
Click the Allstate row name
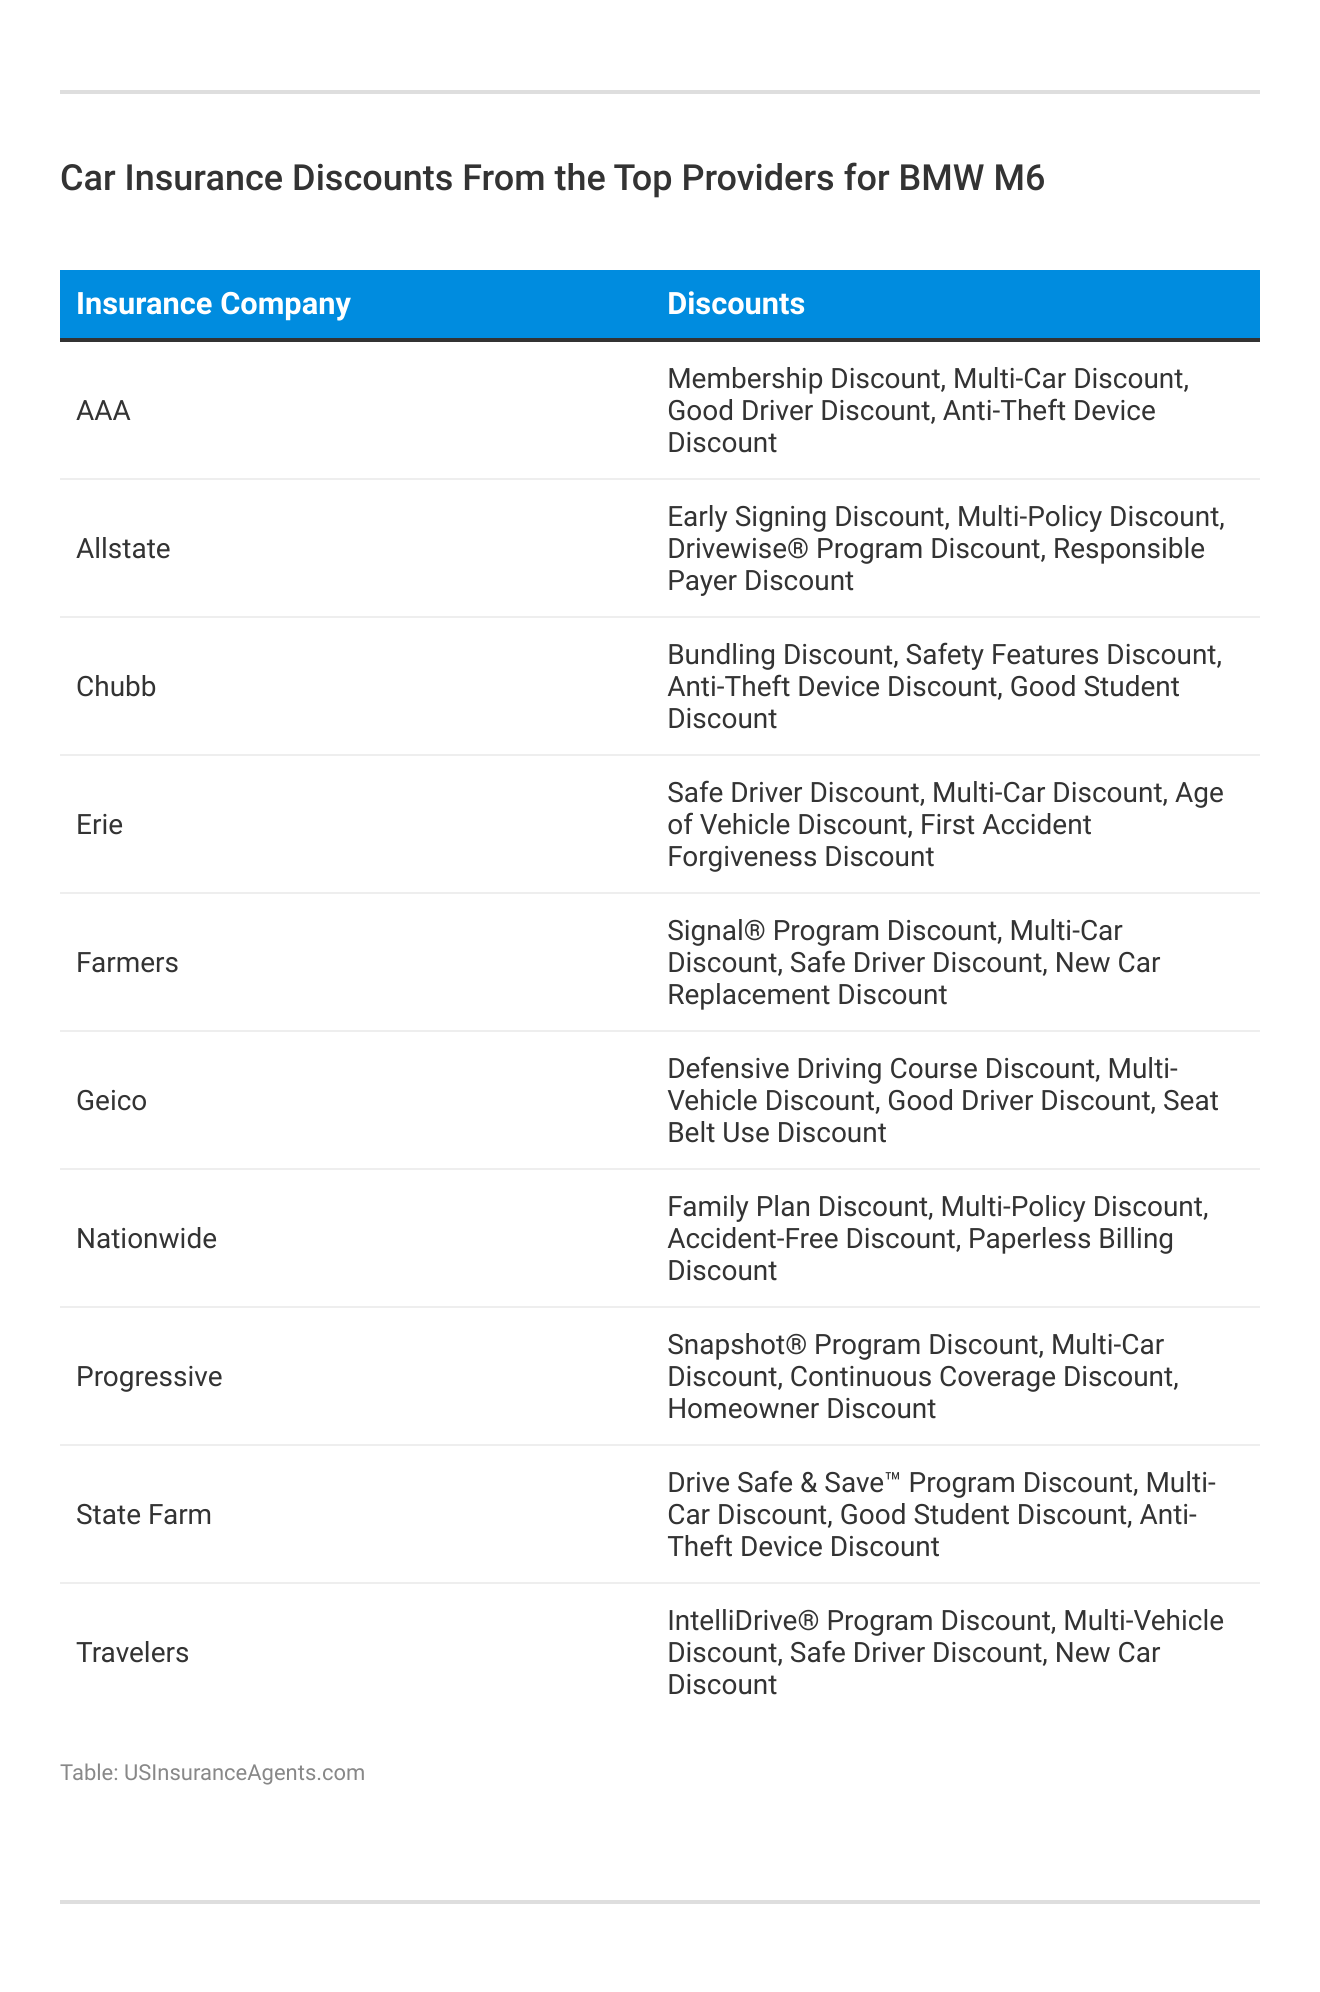(124, 549)
